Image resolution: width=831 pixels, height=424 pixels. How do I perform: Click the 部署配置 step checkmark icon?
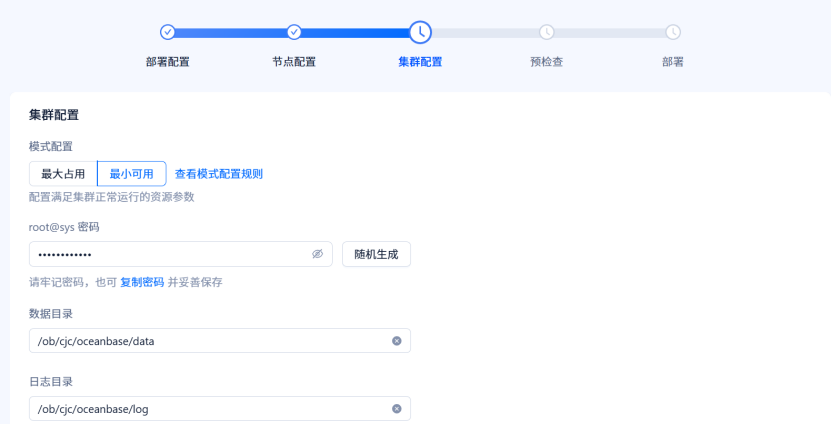[x=167, y=32]
